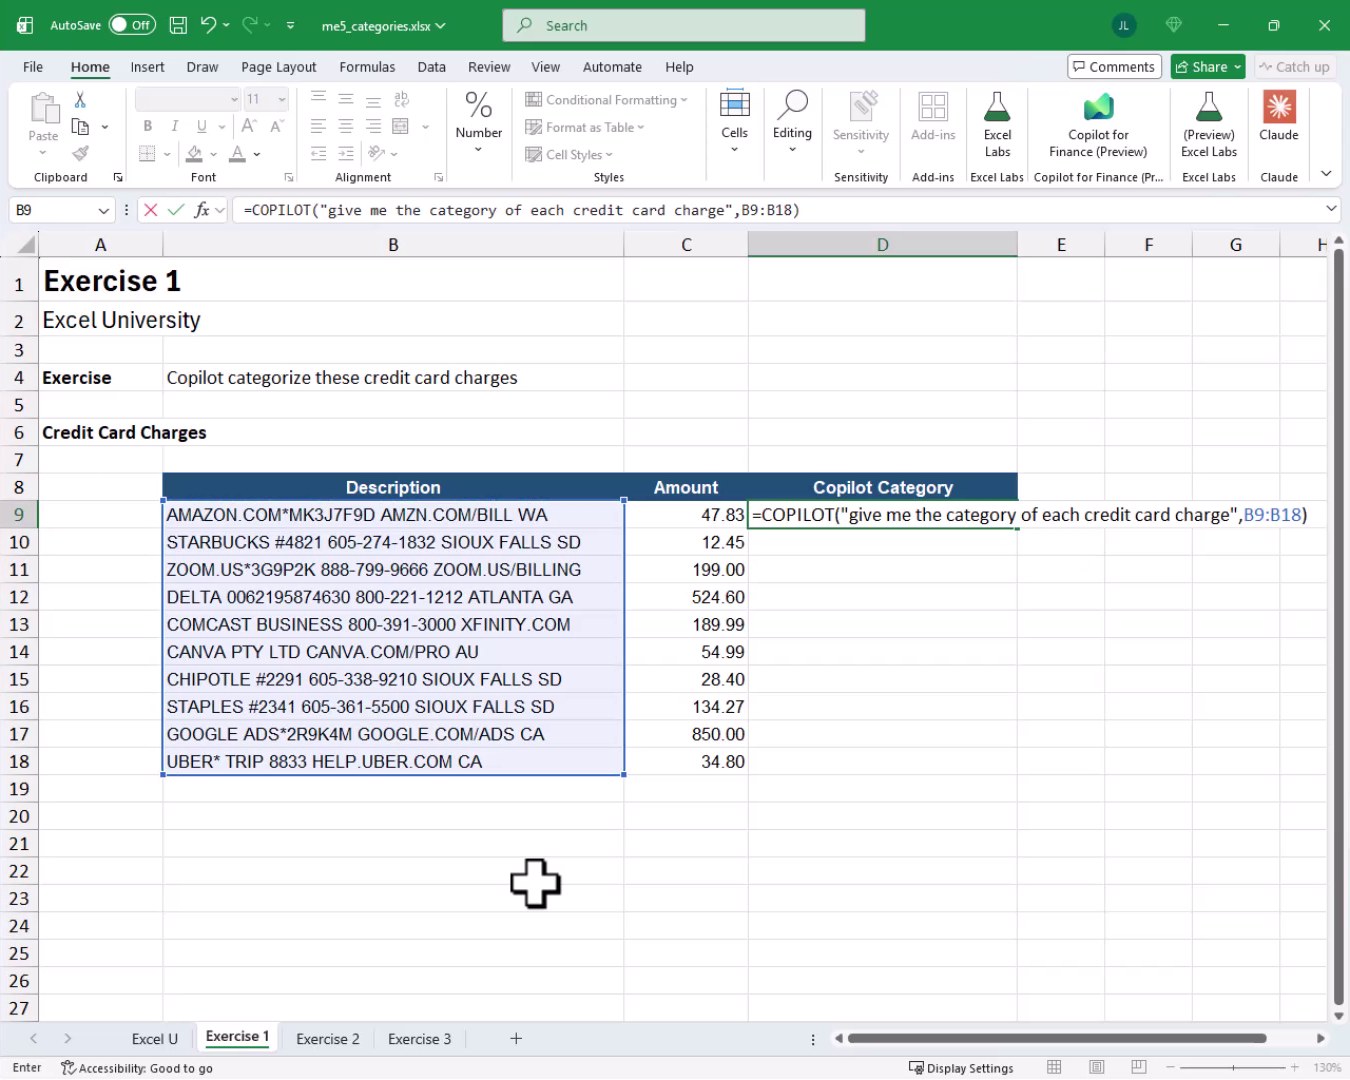Toggle Italic formatting
Viewport: 1350px width, 1080px height.
coord(175,126)
